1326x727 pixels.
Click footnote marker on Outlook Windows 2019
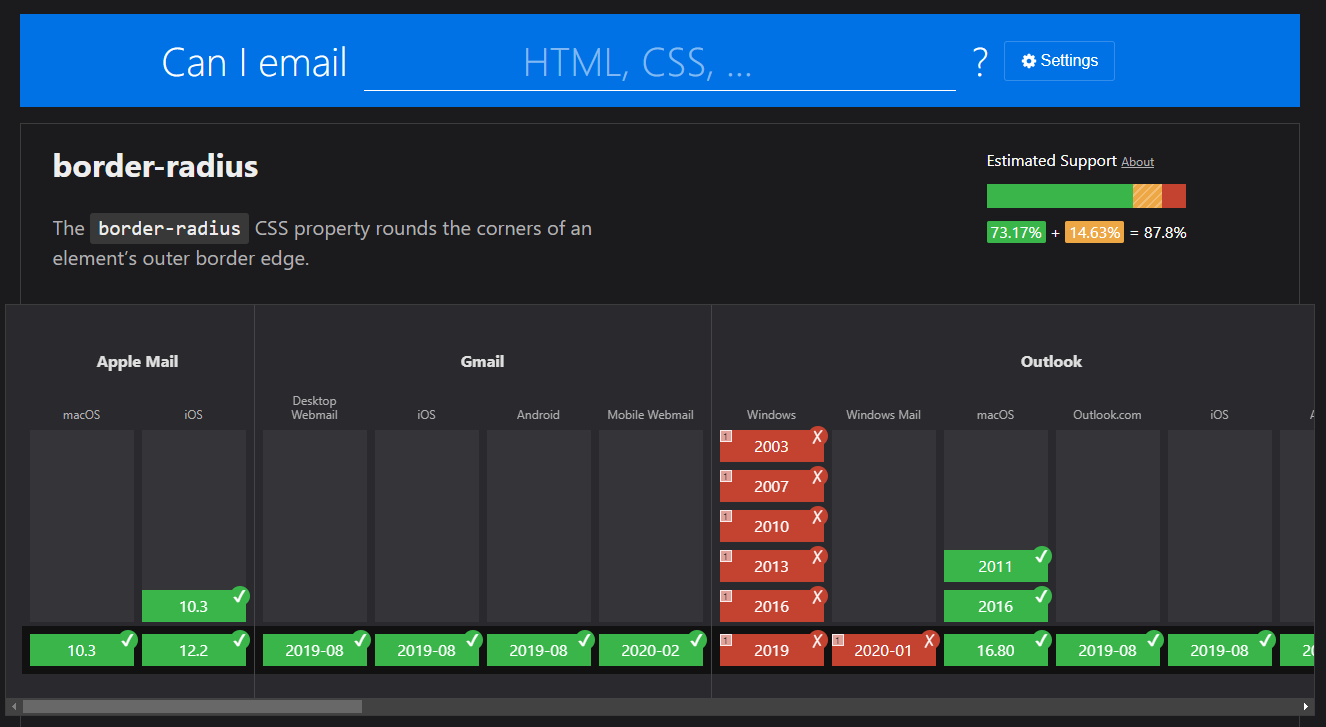coord(726,640)
